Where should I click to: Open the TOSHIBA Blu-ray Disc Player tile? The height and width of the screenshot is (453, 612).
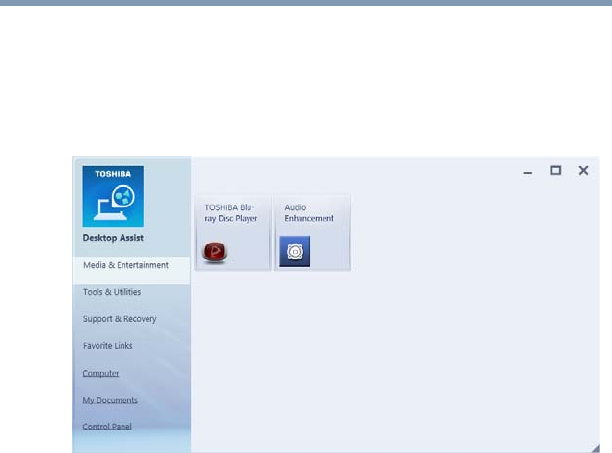click(x=233, y=233)
